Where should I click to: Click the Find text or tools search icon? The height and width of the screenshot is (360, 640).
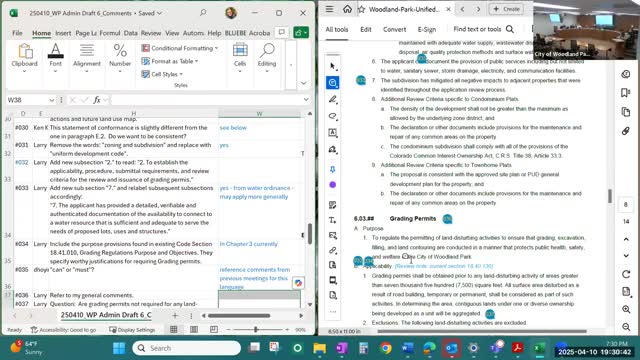510,29
